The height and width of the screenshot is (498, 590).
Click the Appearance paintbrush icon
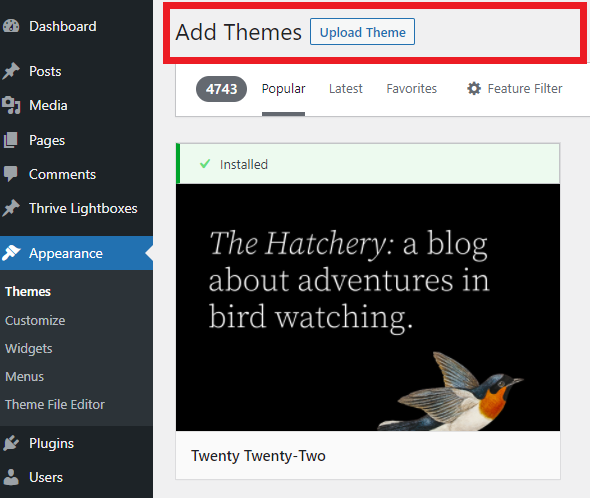pyautogui.click(x=11, y=253)
